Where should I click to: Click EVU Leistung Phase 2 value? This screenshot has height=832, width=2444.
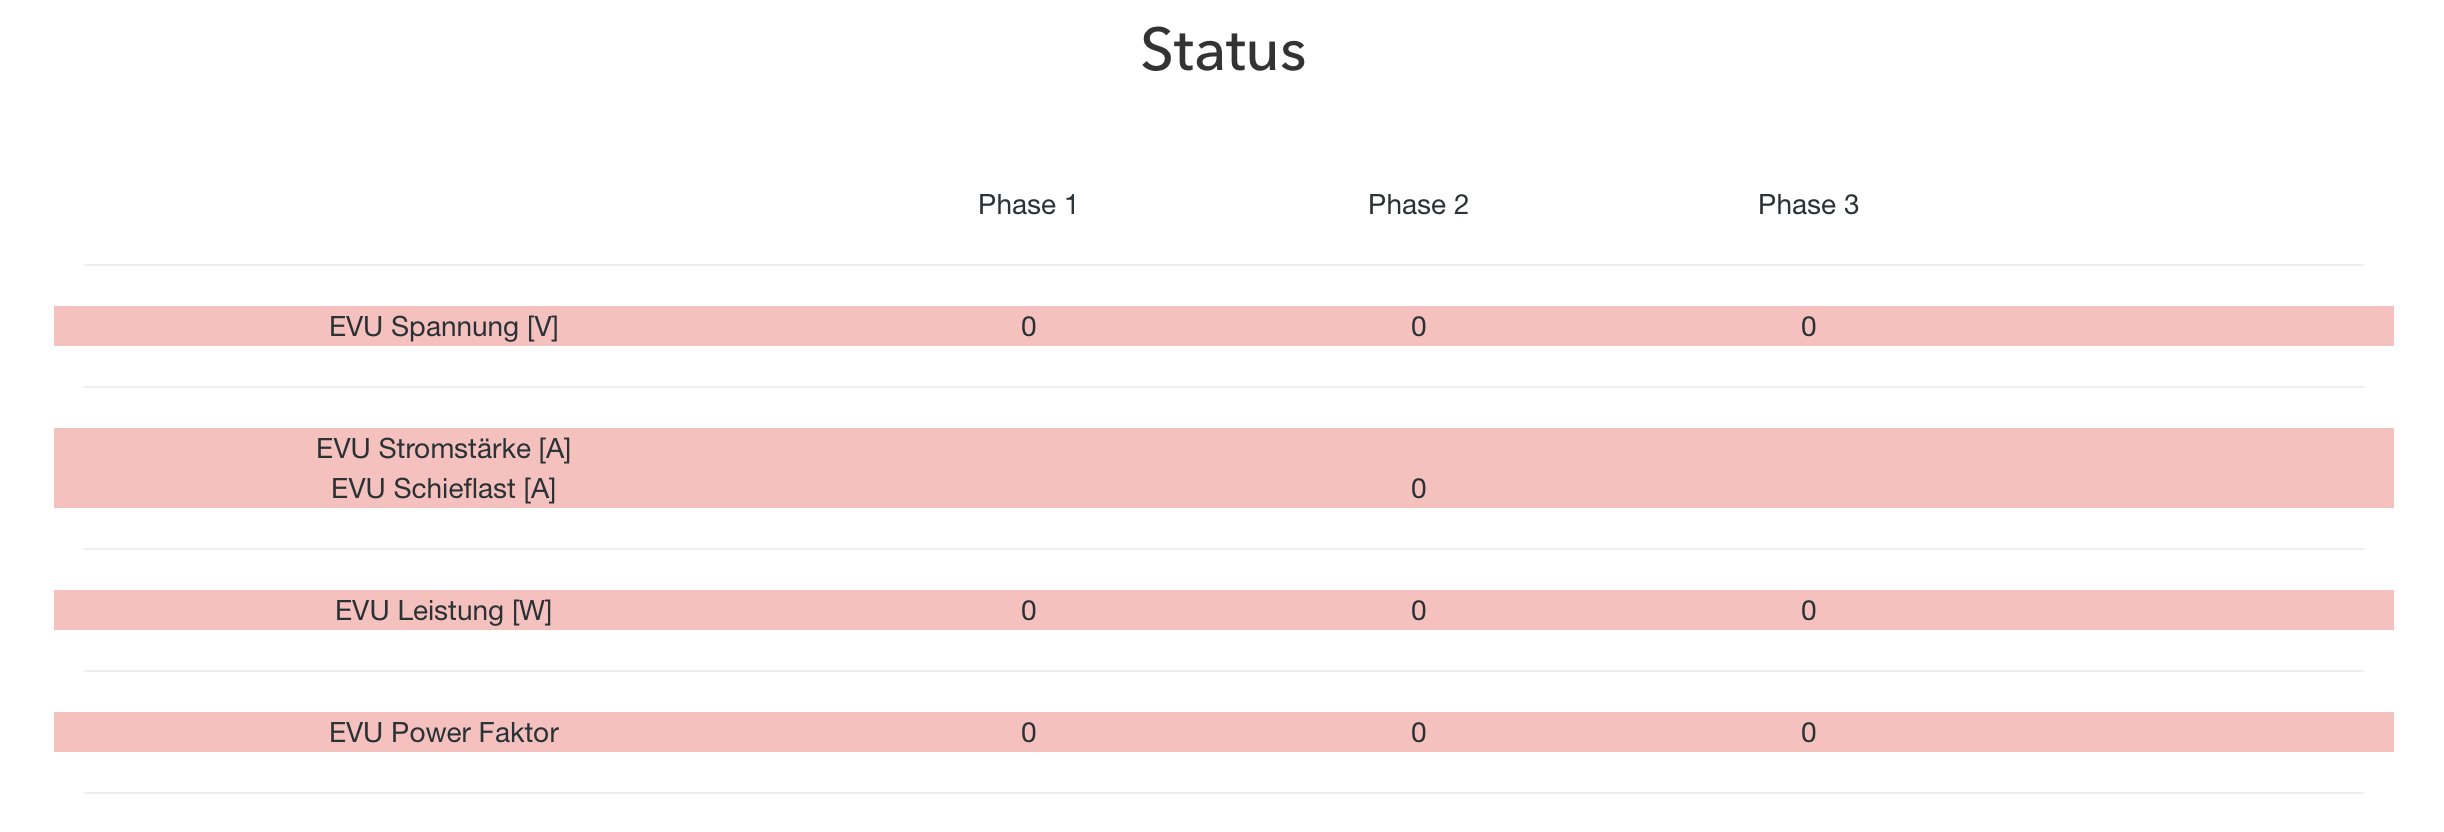coord(1418,611)
